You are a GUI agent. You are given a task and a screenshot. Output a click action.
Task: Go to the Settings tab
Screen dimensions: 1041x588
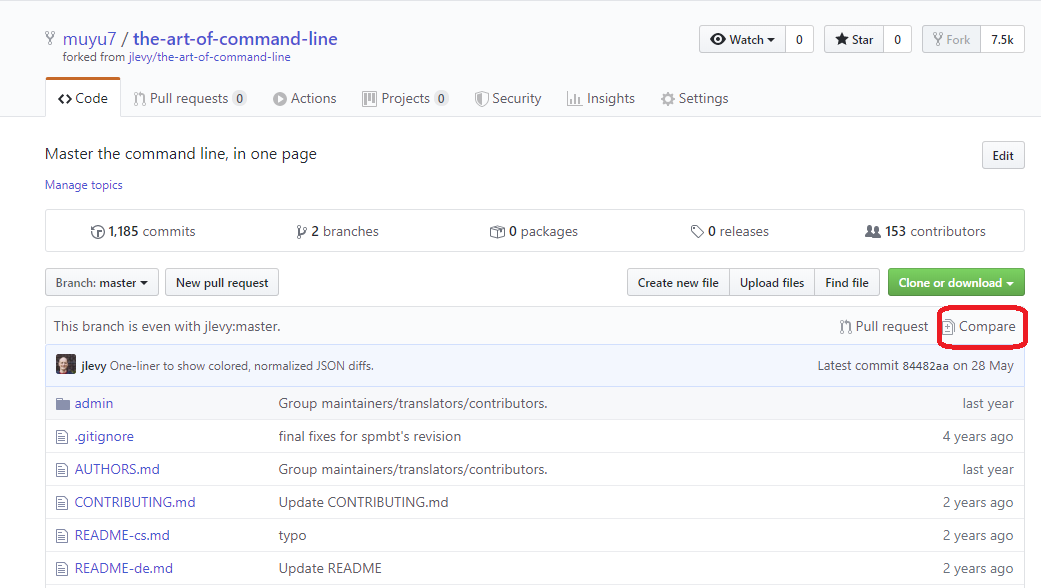tap(694, 99)
